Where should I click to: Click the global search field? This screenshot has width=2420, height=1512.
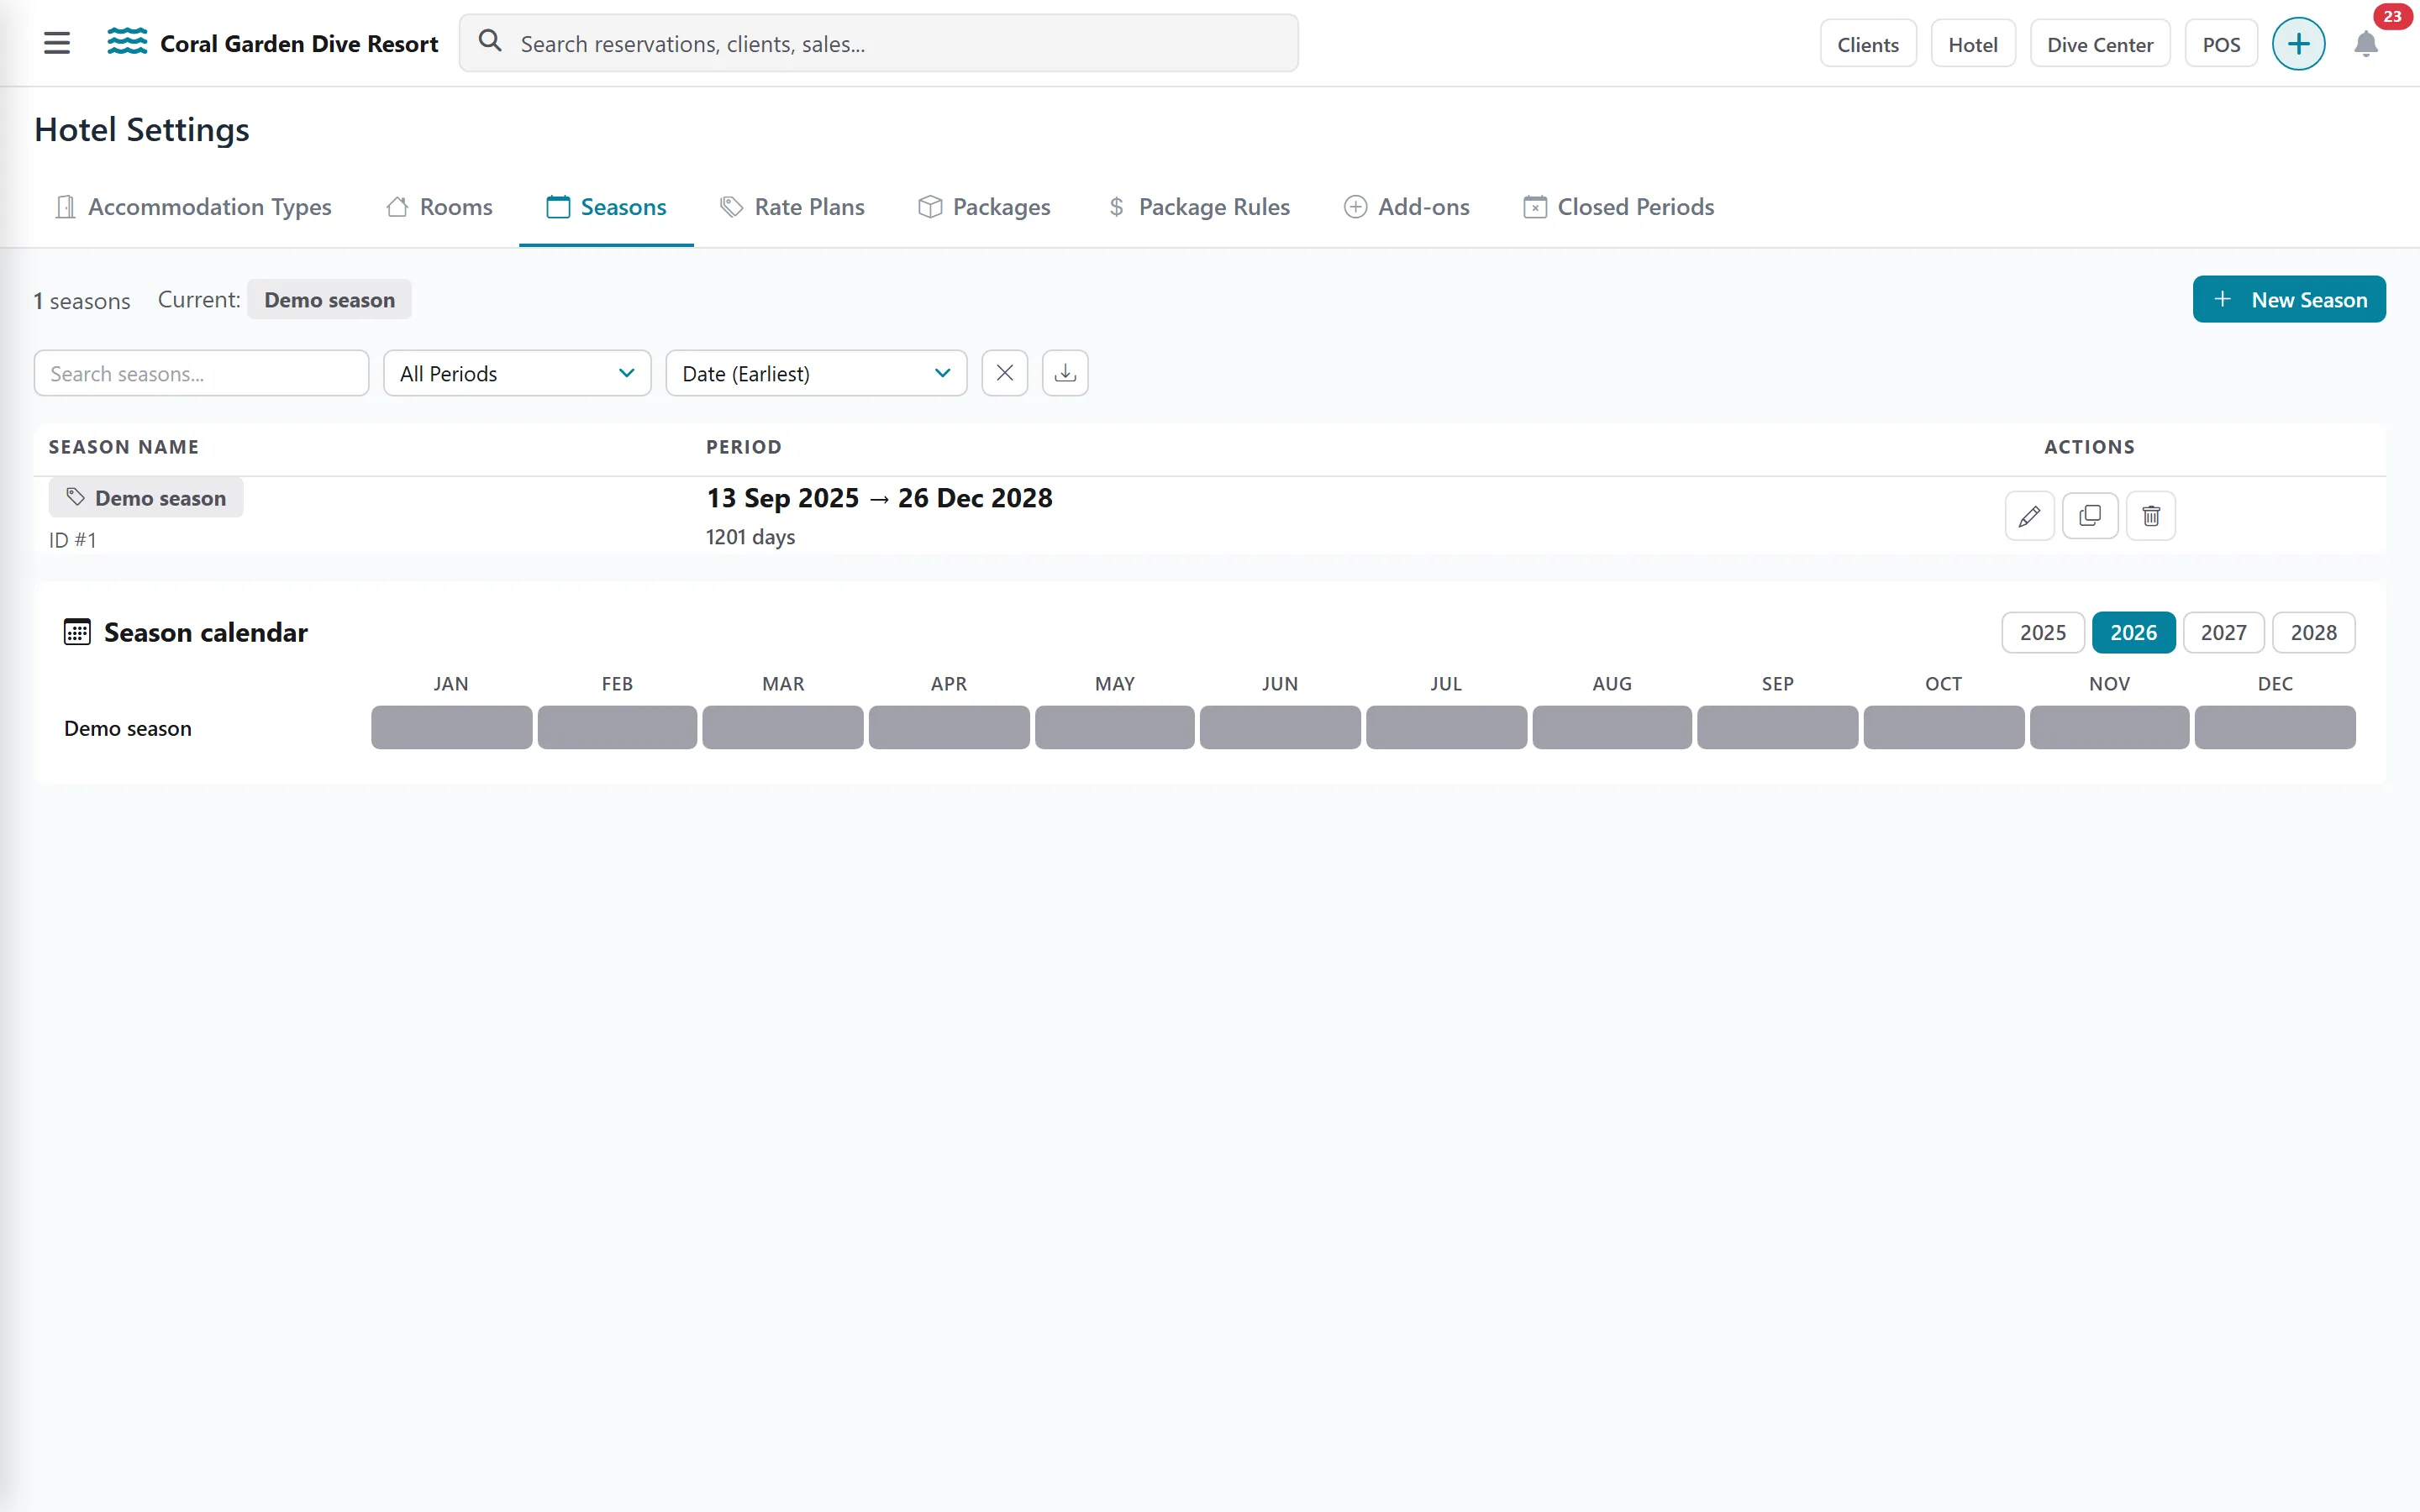click(878, 43)
